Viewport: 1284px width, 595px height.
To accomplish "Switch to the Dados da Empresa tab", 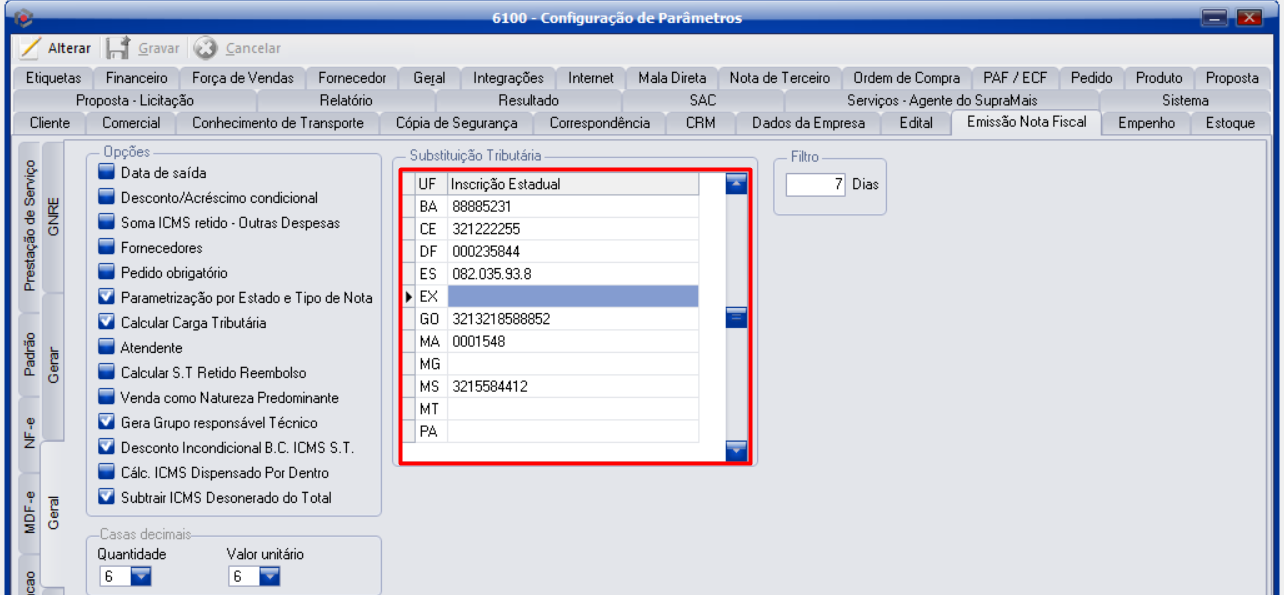I will (808, 123).
